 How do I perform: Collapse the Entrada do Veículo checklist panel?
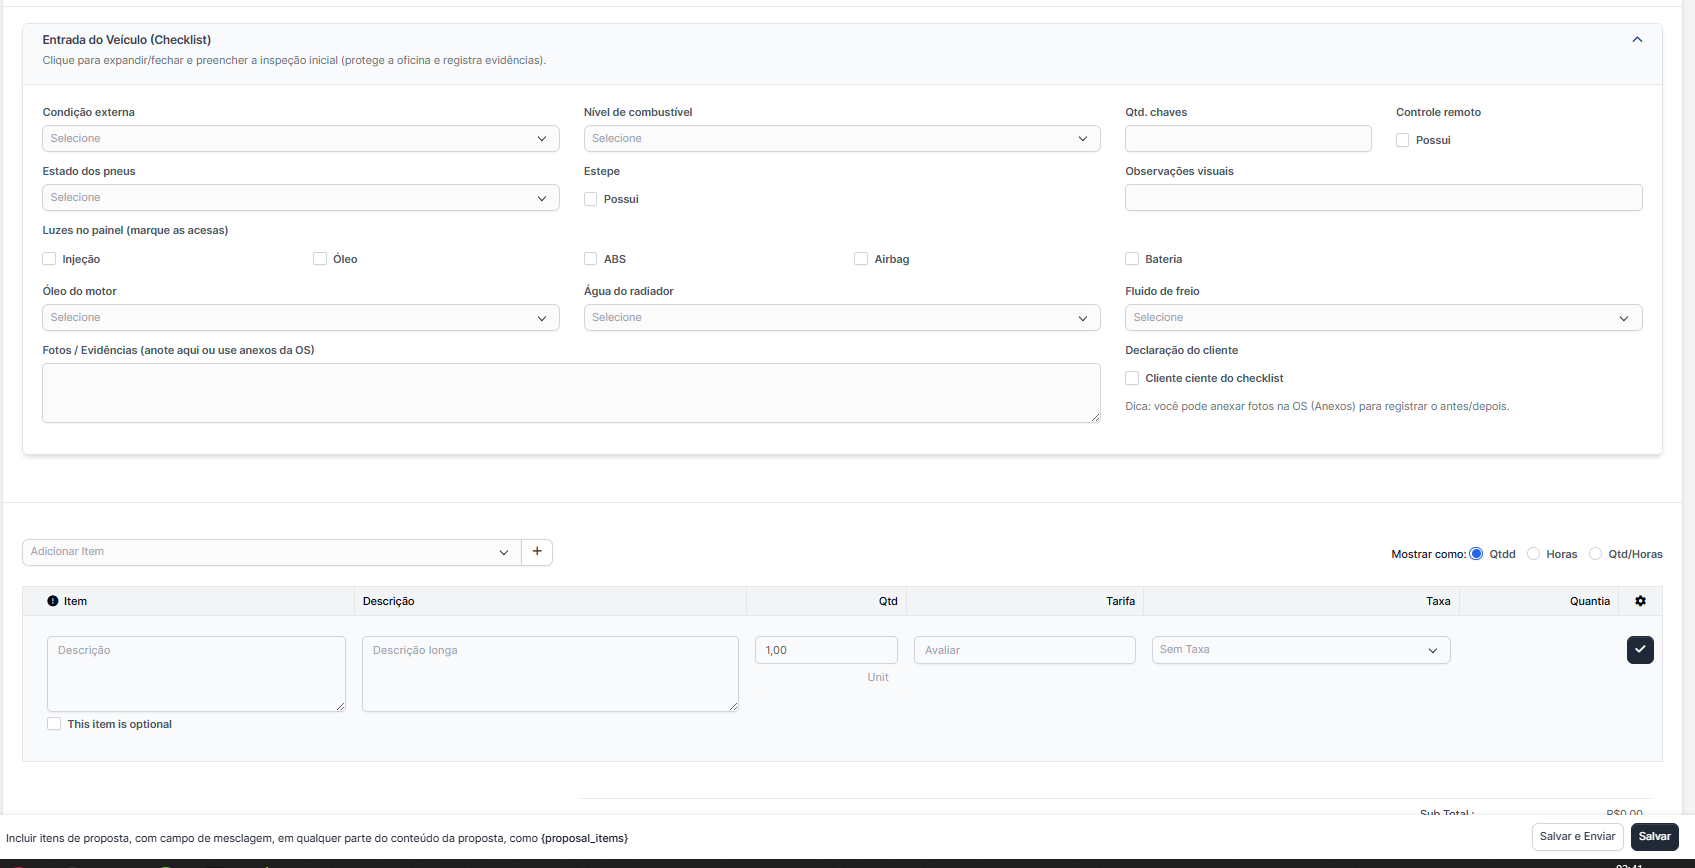(x=1637, y=40)
